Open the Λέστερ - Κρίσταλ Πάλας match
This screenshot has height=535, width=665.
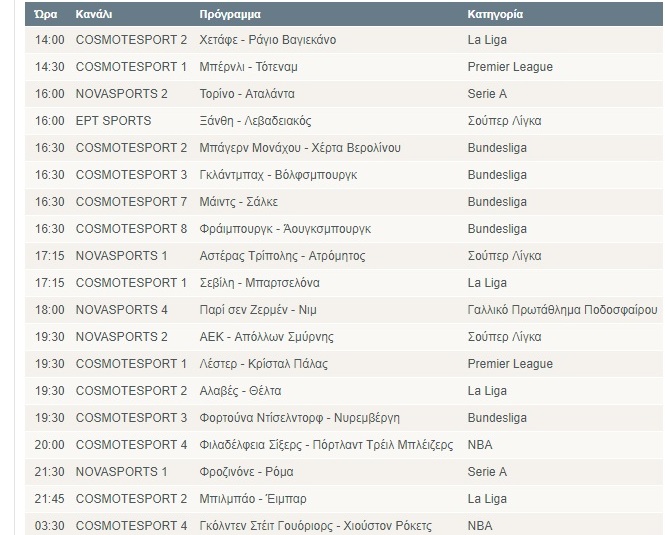(263, 364)
